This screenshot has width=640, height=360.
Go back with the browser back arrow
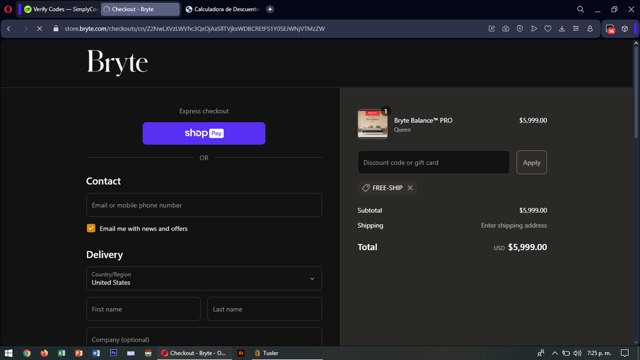9,29
